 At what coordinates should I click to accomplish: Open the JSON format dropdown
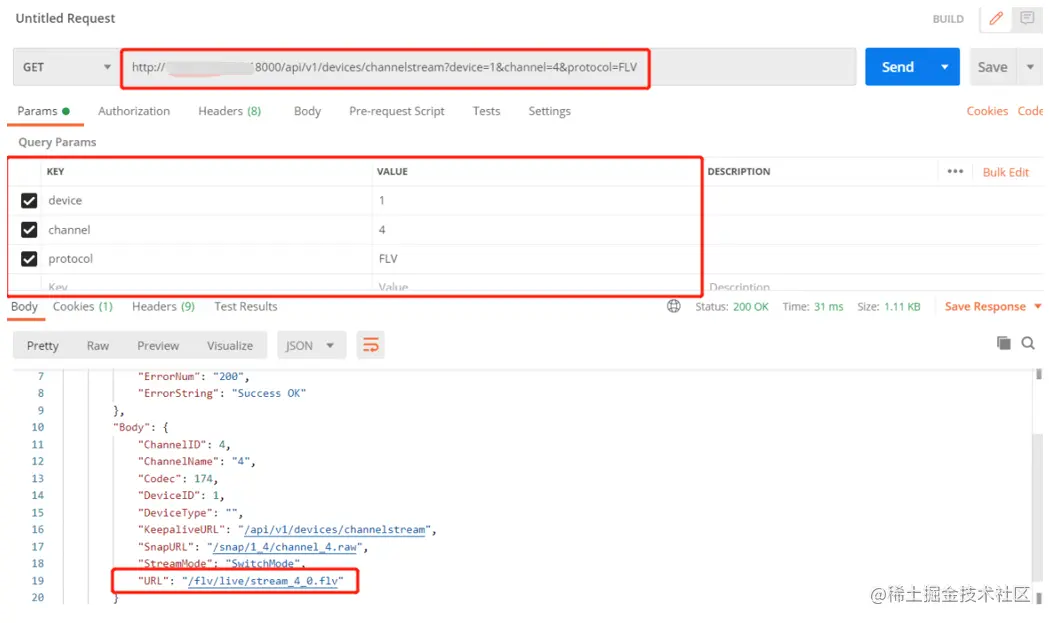310,345
